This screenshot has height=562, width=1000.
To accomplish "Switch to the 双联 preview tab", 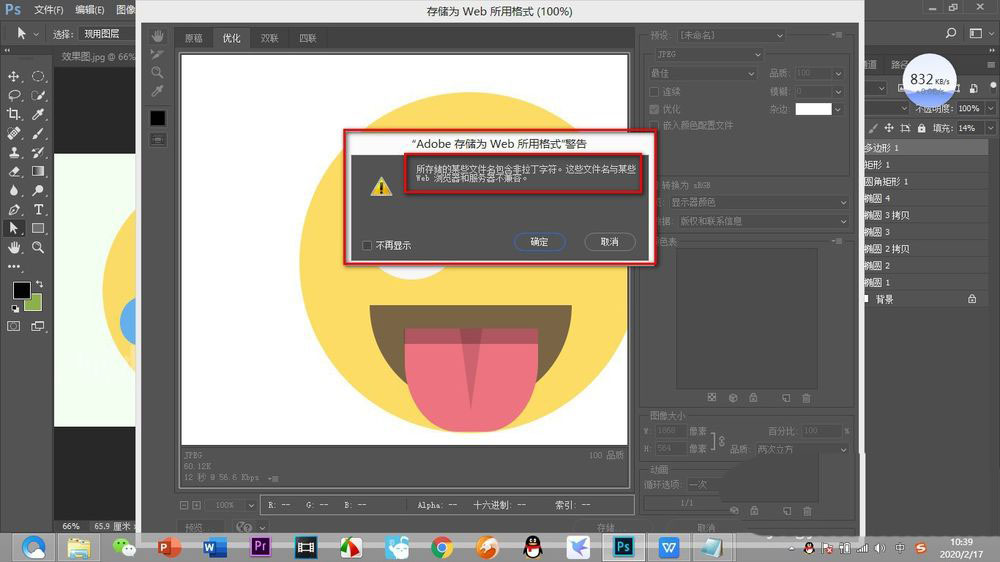I will [269, 39].
